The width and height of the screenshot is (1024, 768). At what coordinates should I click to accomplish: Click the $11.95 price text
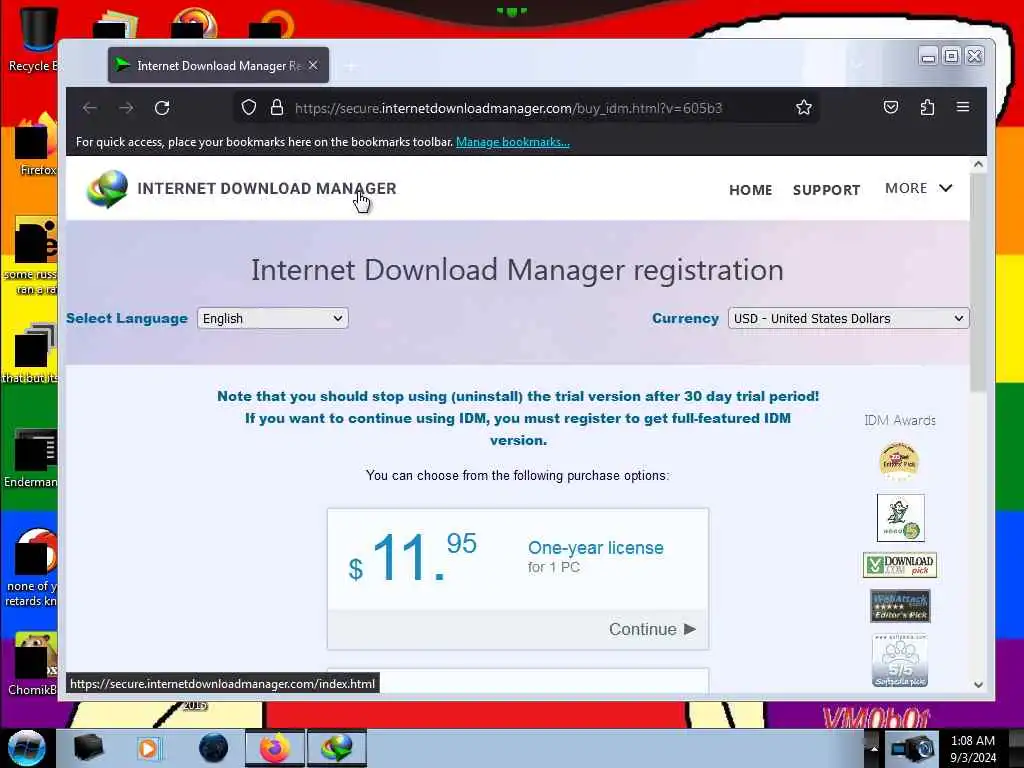[x=413, y=557]
